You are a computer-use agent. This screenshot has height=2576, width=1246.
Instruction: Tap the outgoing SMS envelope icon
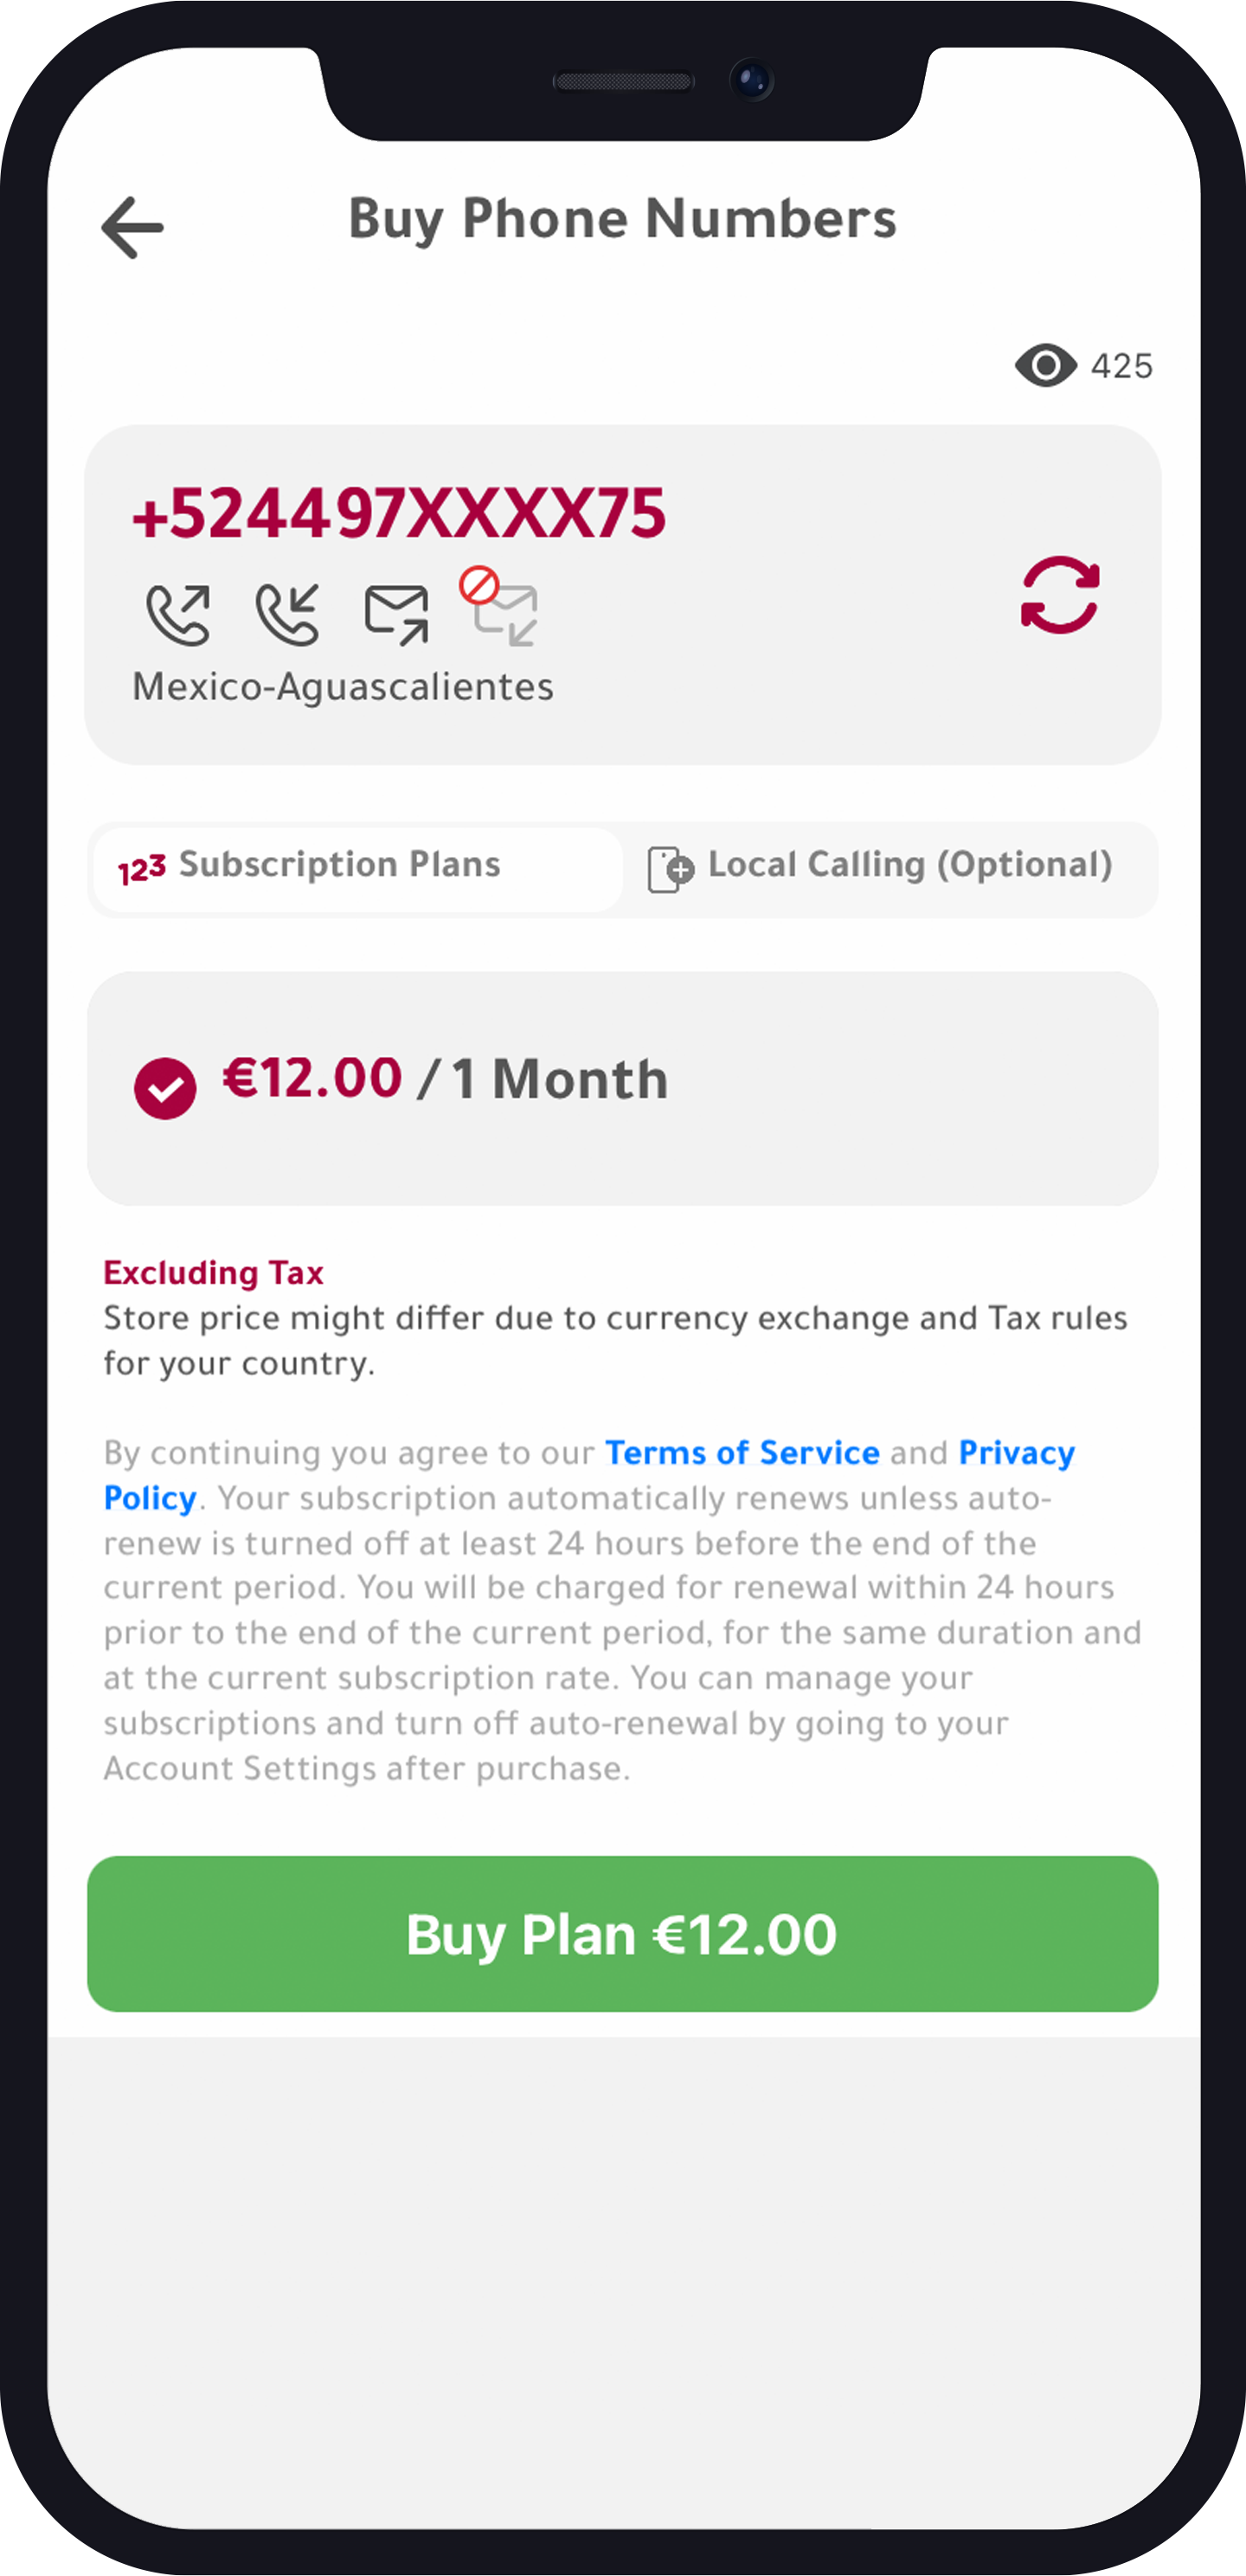pos(397,614)
